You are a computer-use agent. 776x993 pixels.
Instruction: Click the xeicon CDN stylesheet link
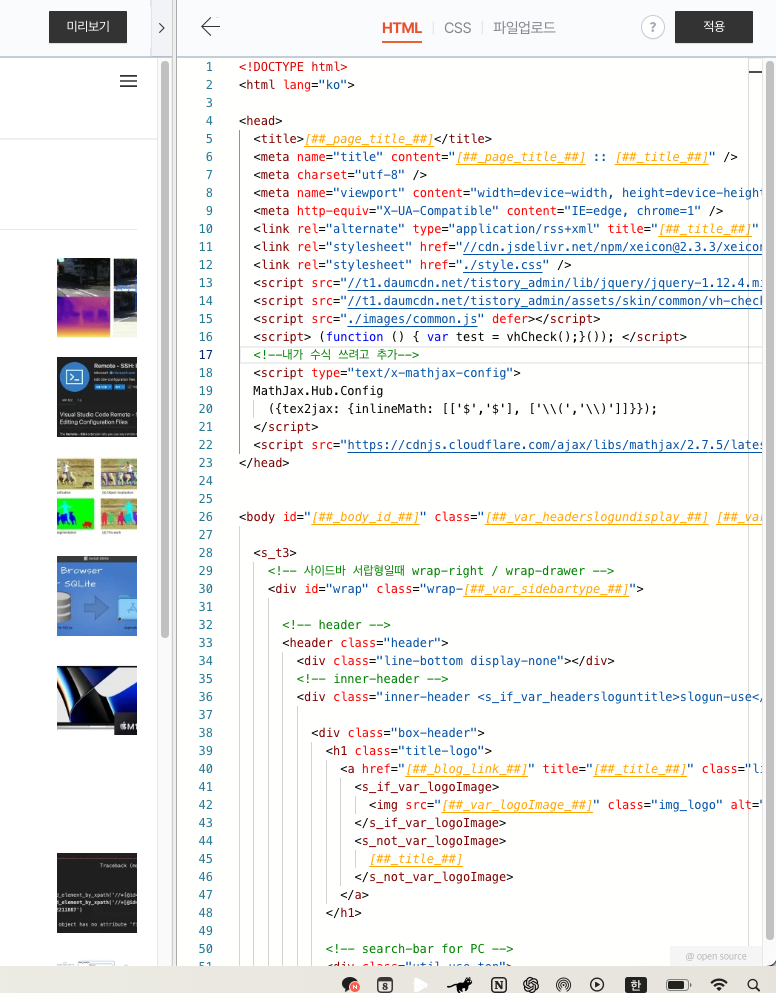[613, 247]
